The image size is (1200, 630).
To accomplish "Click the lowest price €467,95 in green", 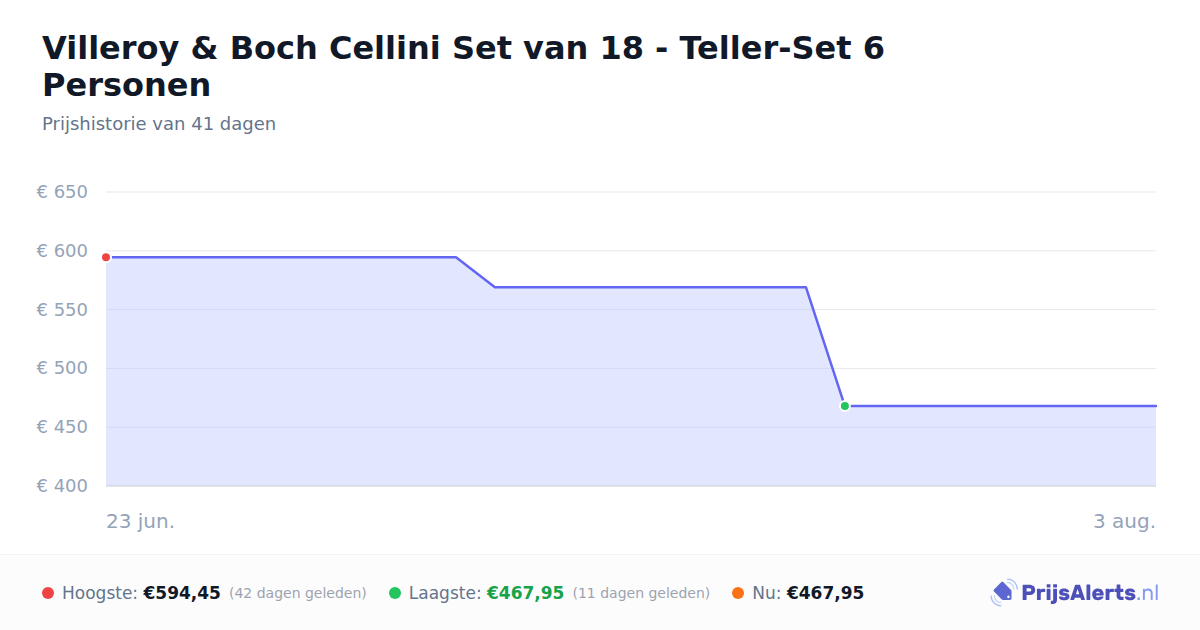I will pyautogui.click(x=525, y=593).
